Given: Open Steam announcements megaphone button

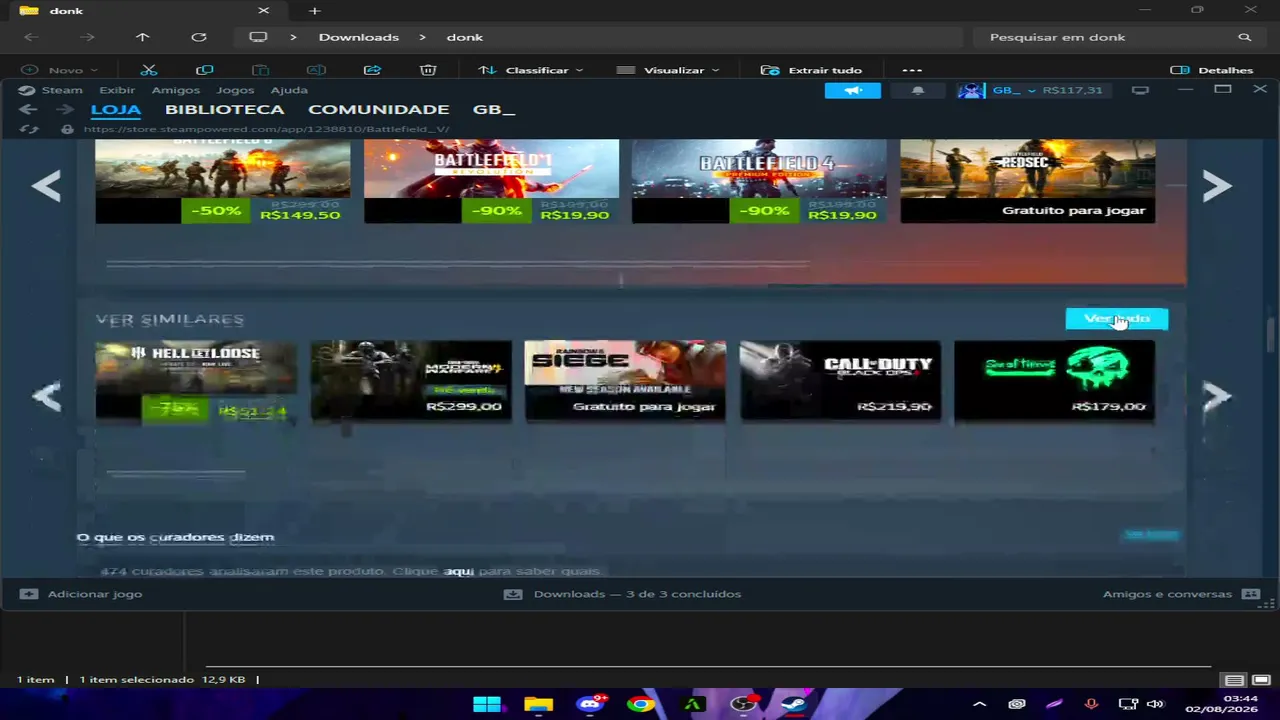Looking at the screenshot, I should [853, 90].
